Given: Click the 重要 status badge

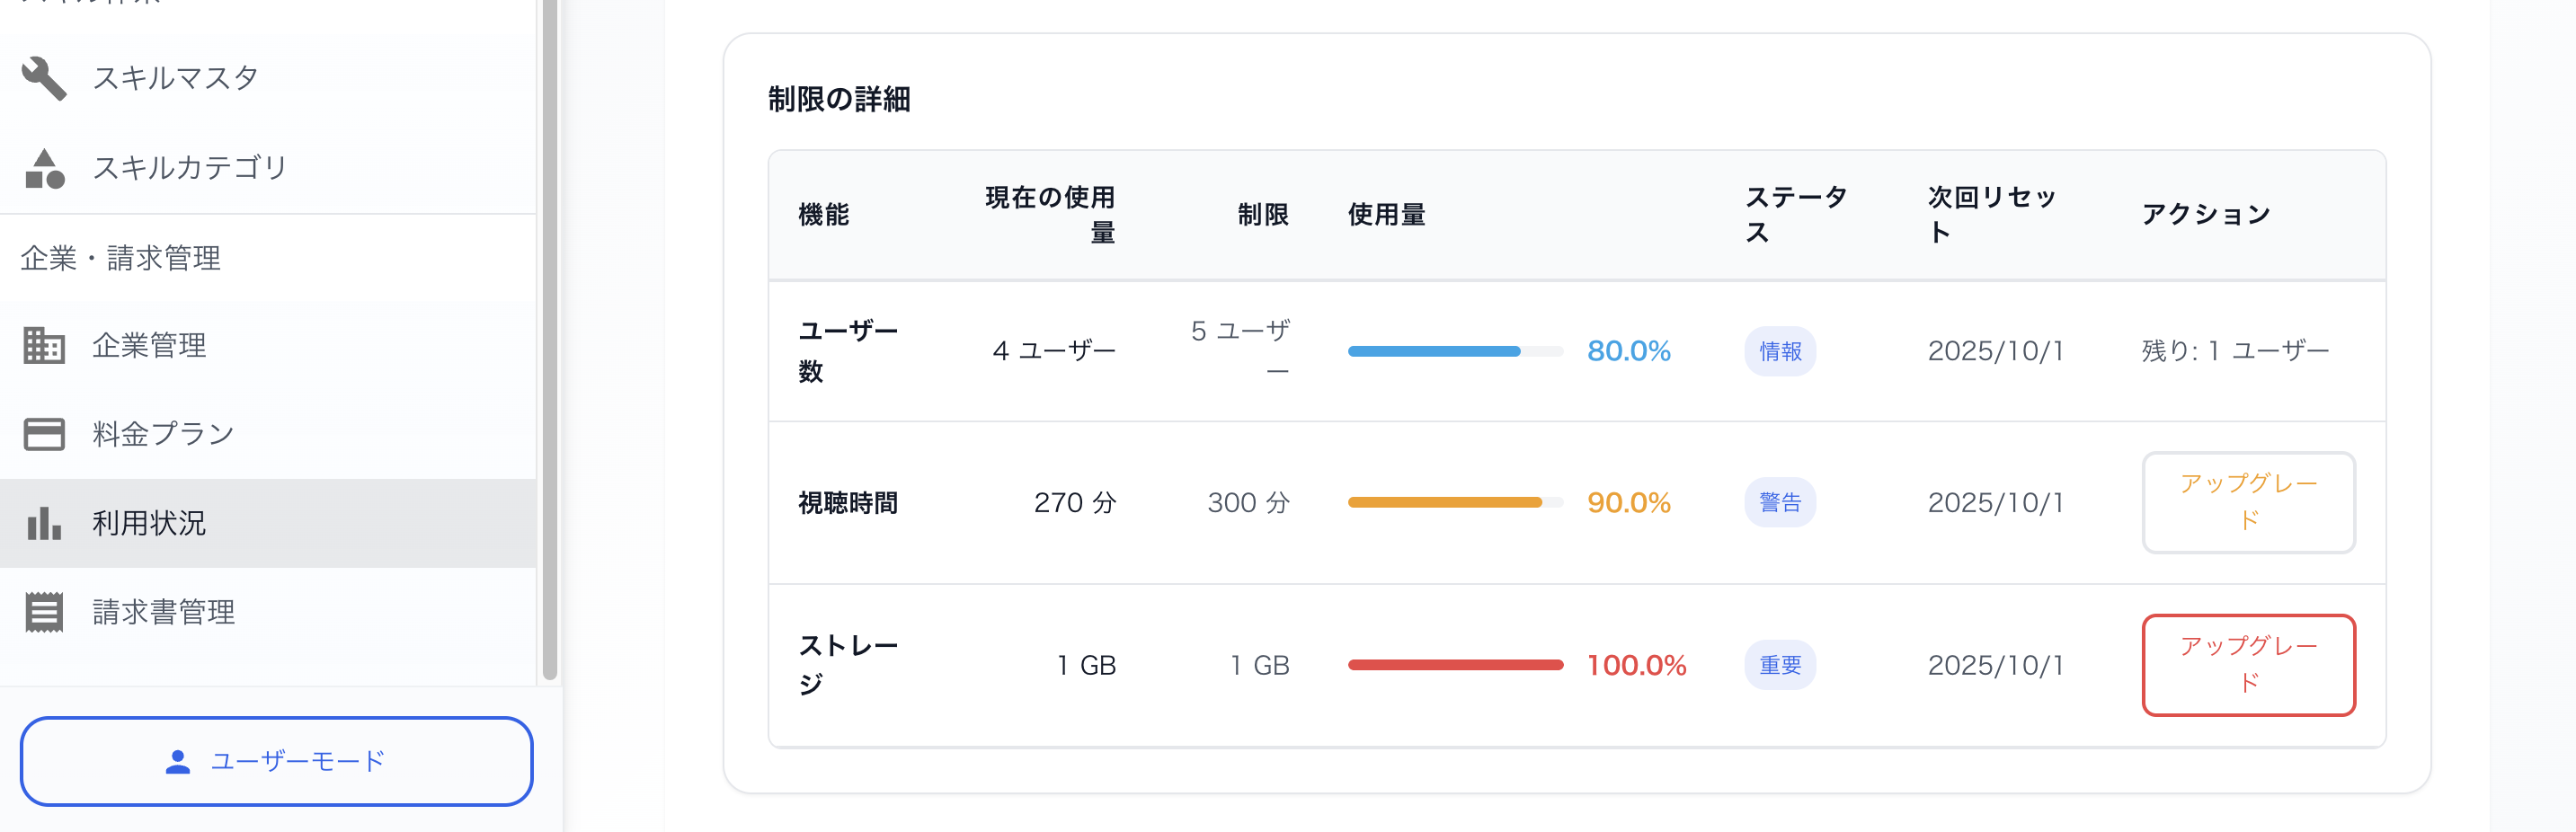Looking at the screenshot, I should [1780, 664].
